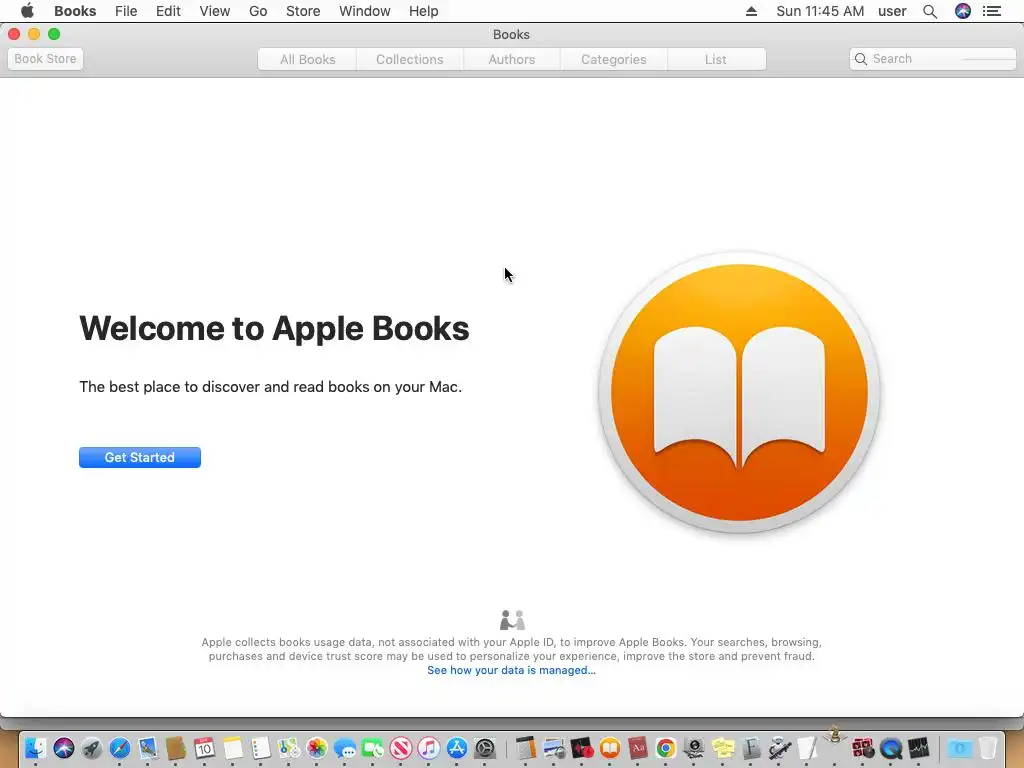Image resolution: width=1024 pixels, height=768 pixels.
Task: Open Maps icon in the Dock
Action: click(289, 748)
